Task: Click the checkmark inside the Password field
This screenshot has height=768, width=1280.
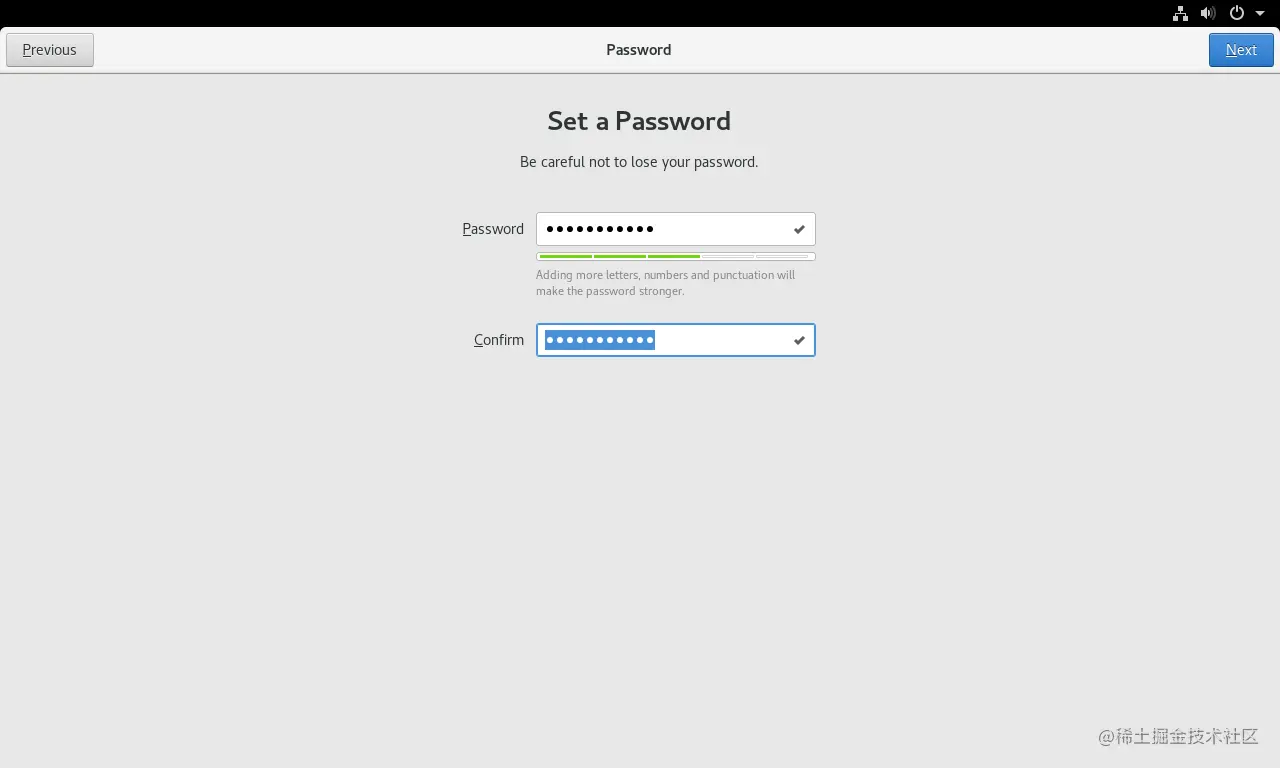Action: coord(799,229)
